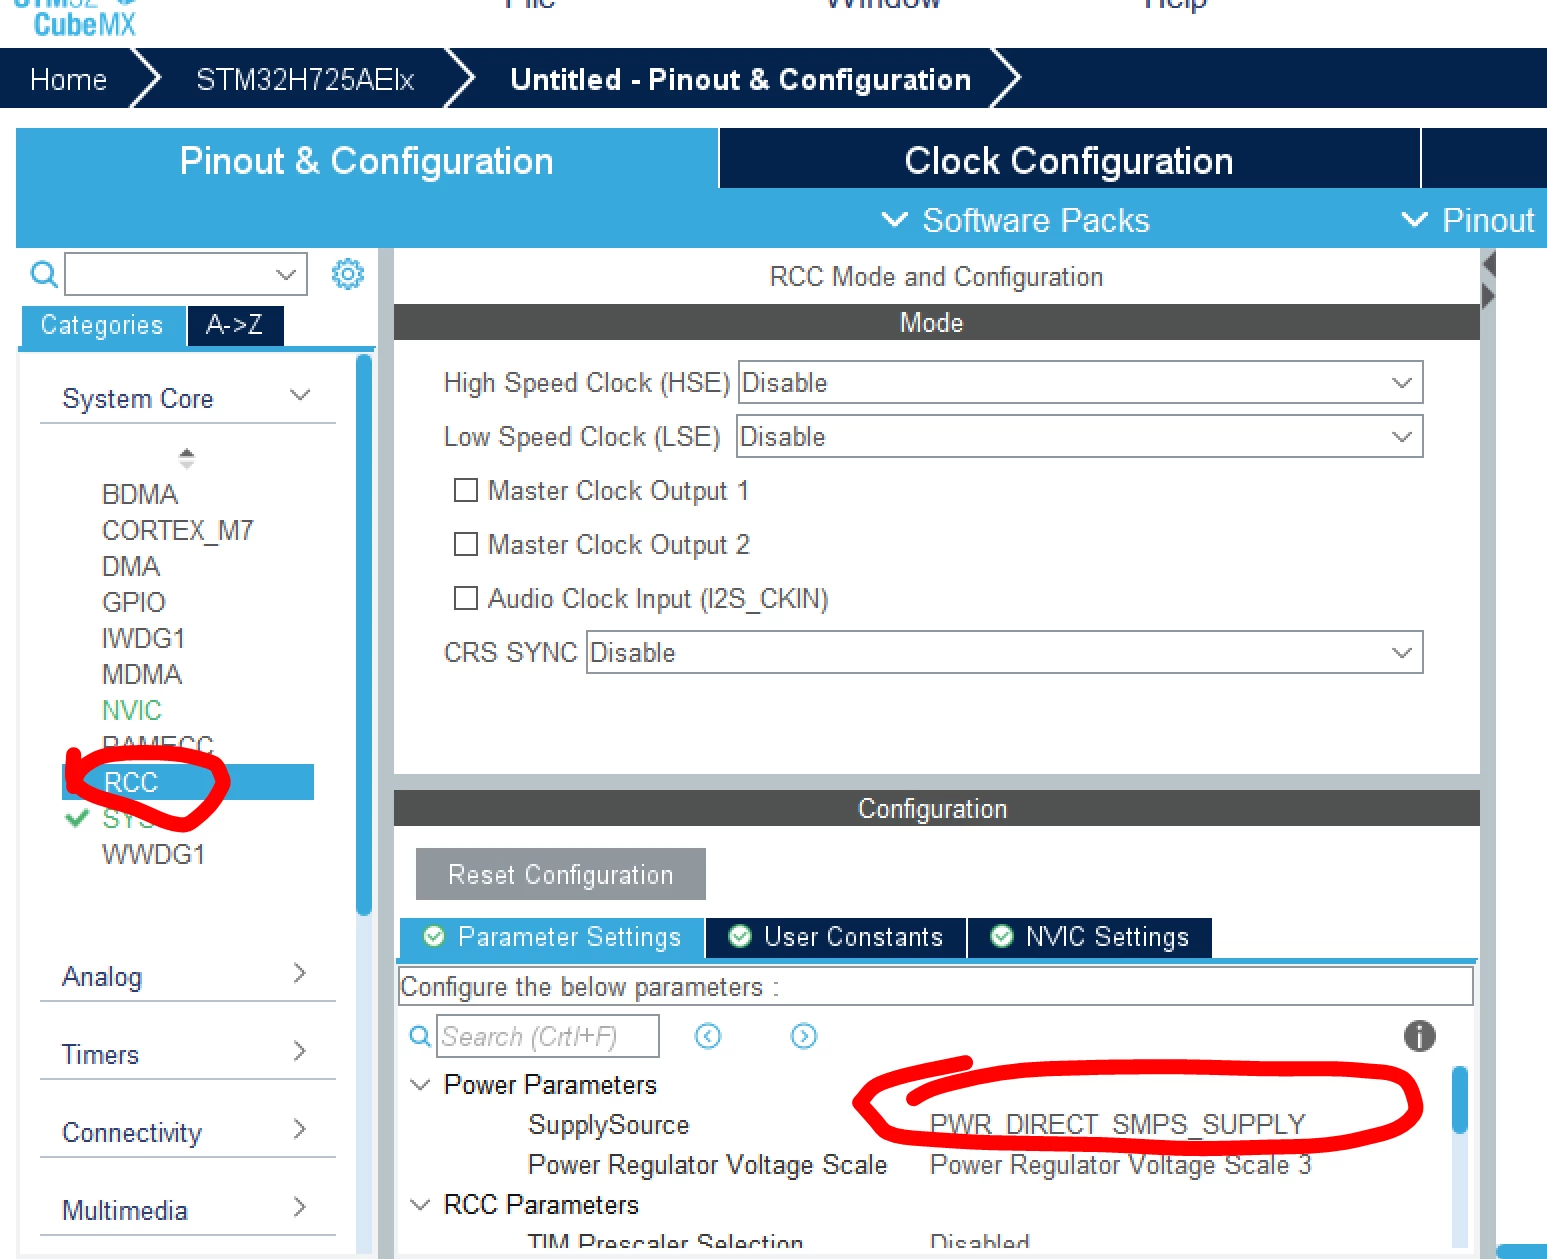Select NVIC in System Core list
Viewport: 1547px width, 1259px height.
click(x=132, y=710)
